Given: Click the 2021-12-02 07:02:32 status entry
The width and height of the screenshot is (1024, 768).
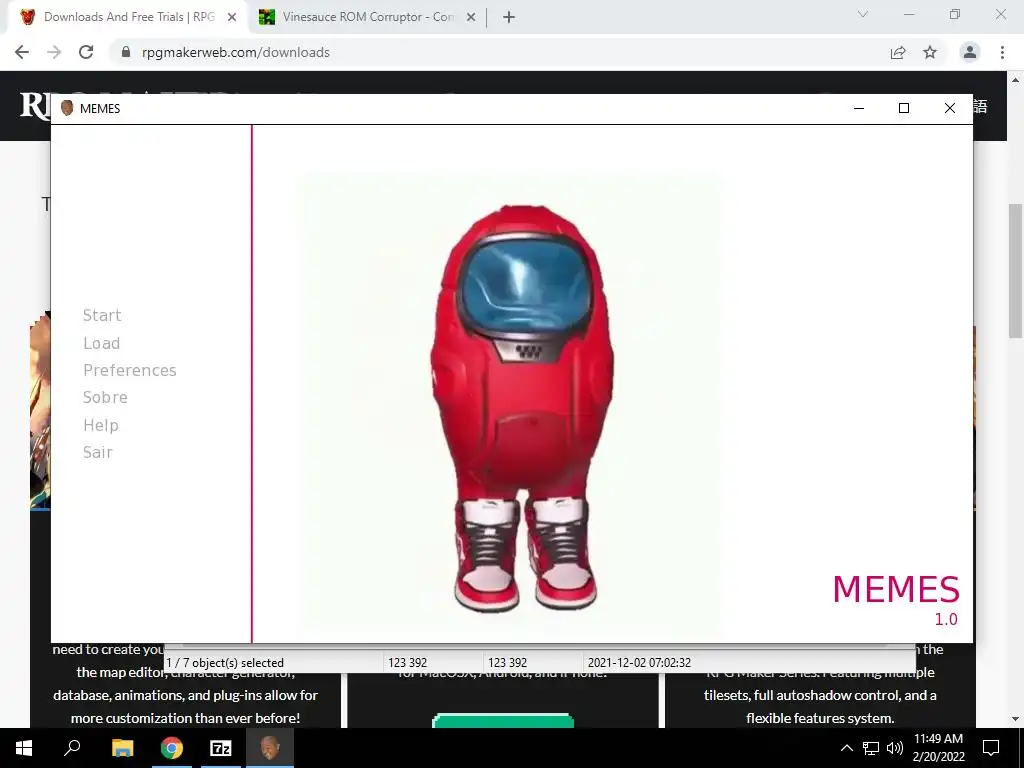Looking at the screenshot, I should coord(639,663).
